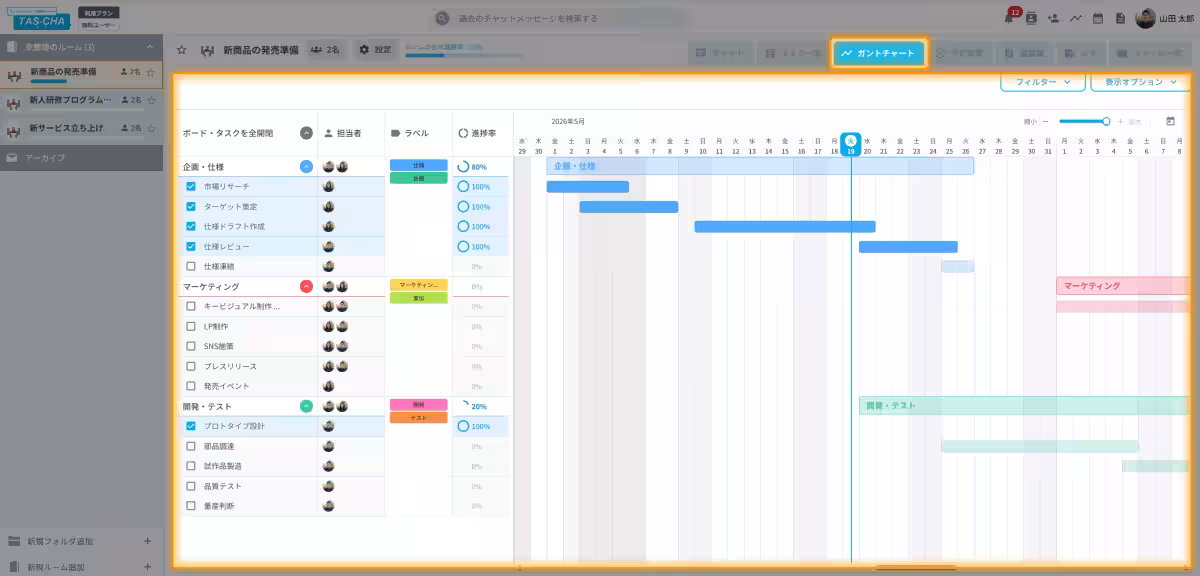
Task: Star the room title 新商品の発売準備
Action: (x=181, y=50)
